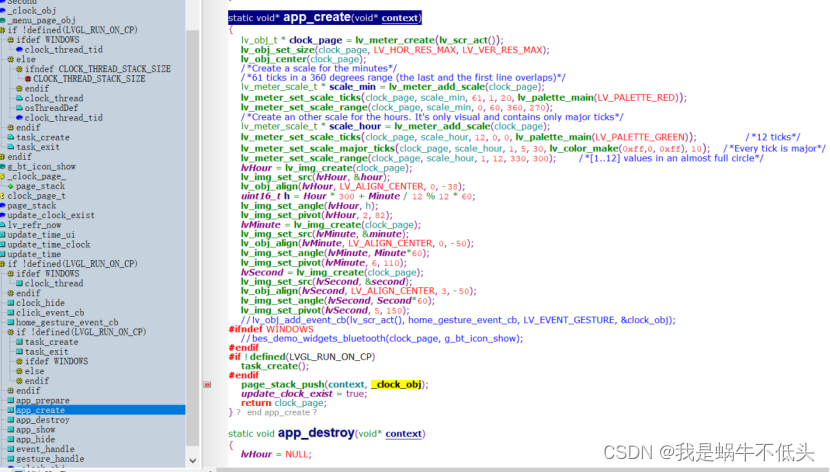830x472 pixels.
Task: Click the symbol panel scrollbar down arrow
Action: tap(193, 461)
